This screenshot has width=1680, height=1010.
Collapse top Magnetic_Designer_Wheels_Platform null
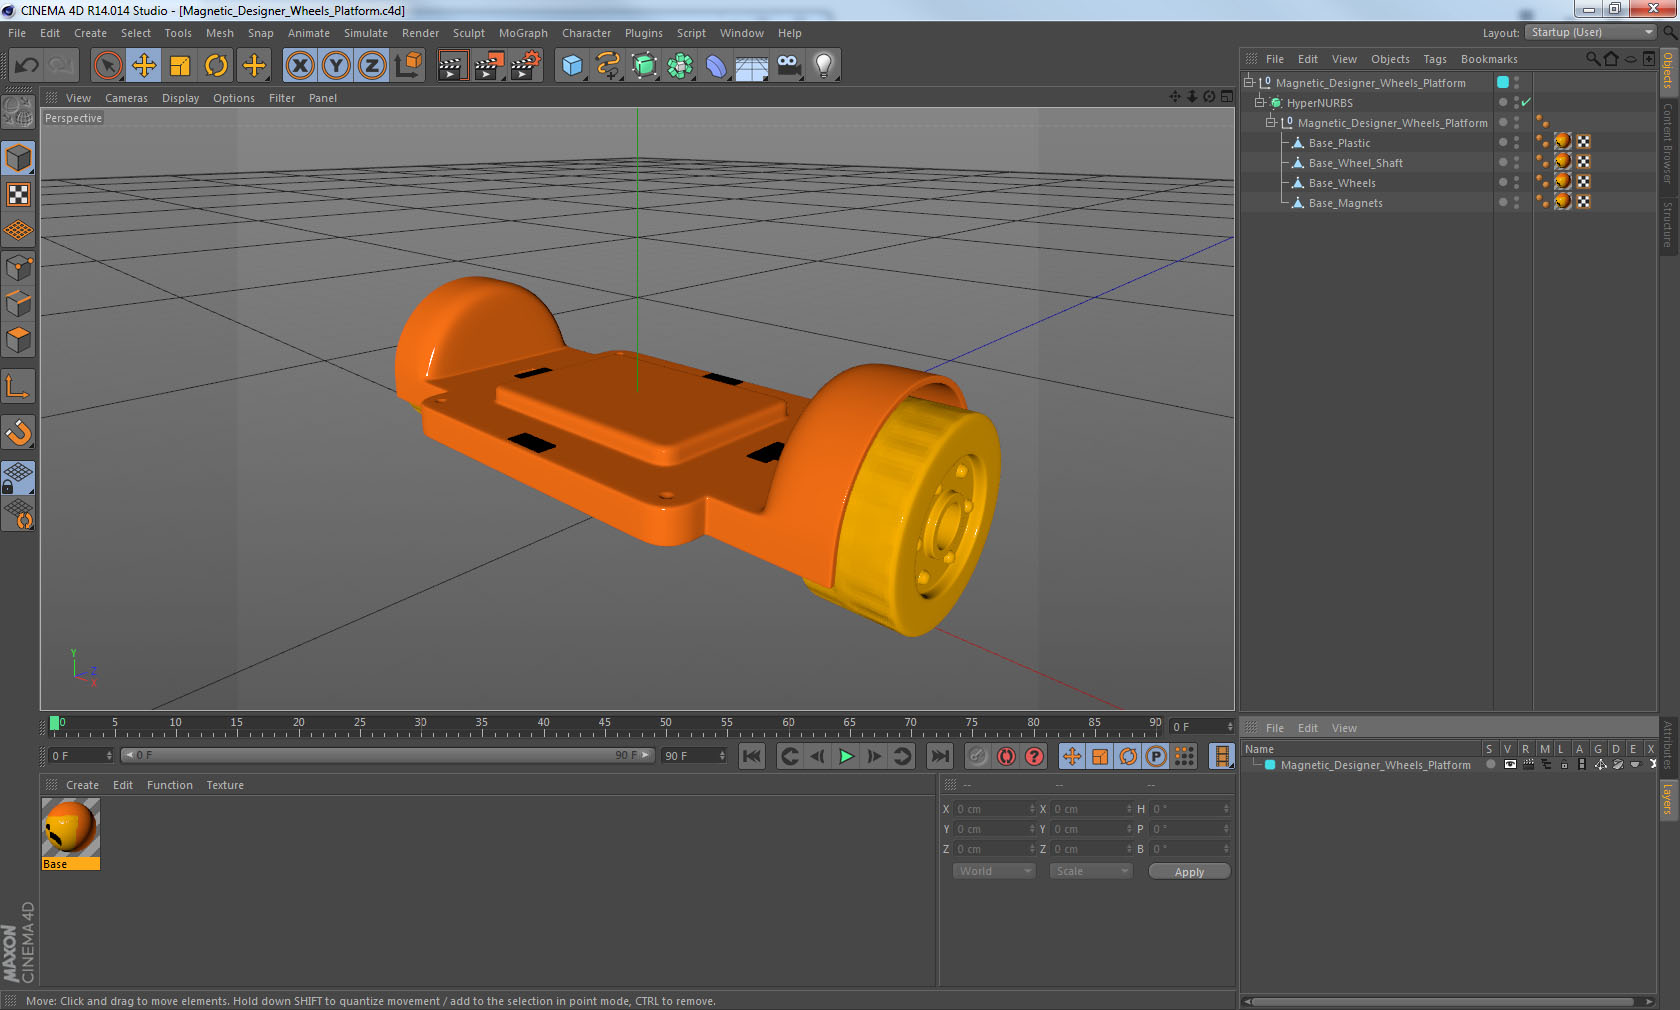(1249, 83)
